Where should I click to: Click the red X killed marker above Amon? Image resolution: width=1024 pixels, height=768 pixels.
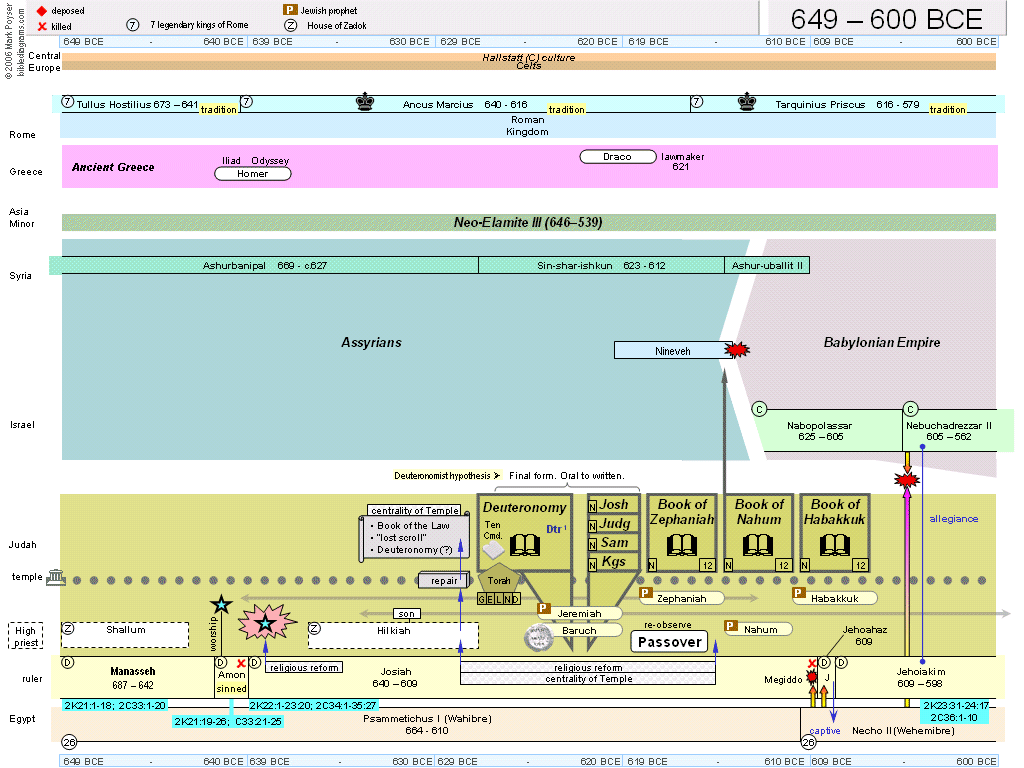click(240, 663)
